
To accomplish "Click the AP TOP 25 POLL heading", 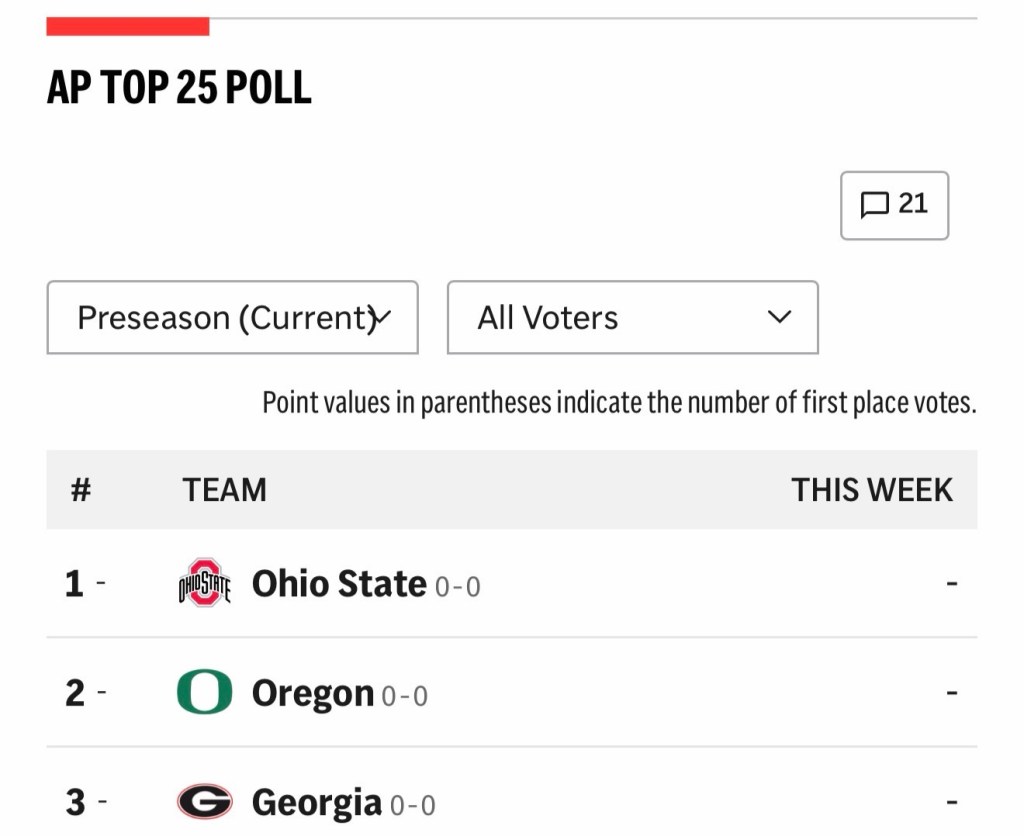I will coord(179,87).
